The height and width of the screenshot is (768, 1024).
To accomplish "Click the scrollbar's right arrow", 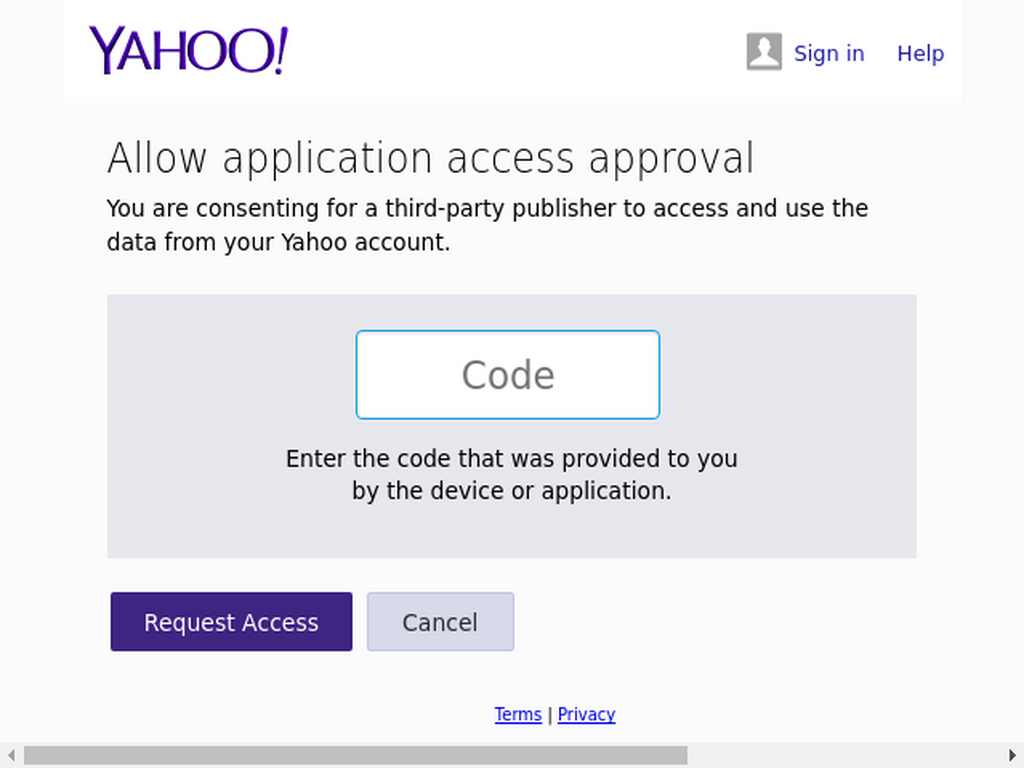I will [x=1013, y=756].
